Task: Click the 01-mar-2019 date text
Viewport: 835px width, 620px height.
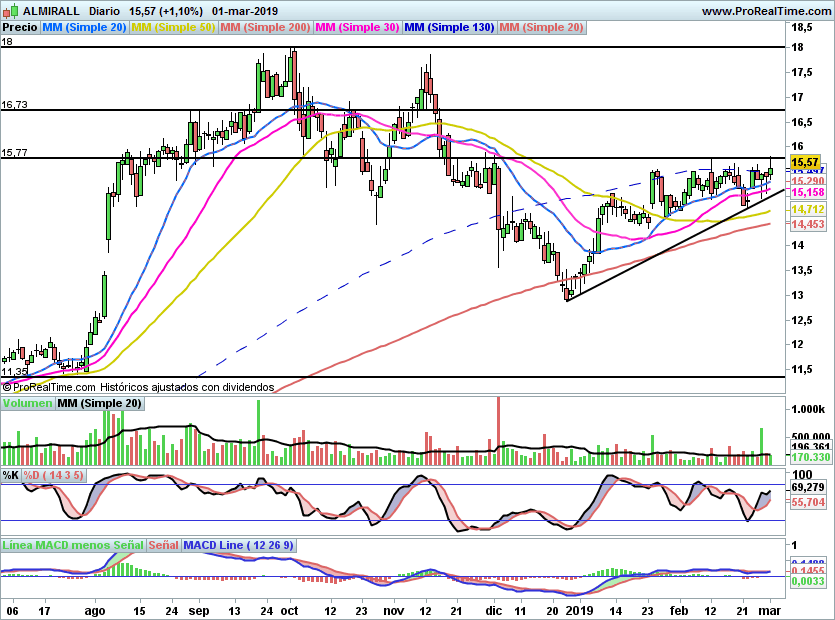Action: point(244,11)
